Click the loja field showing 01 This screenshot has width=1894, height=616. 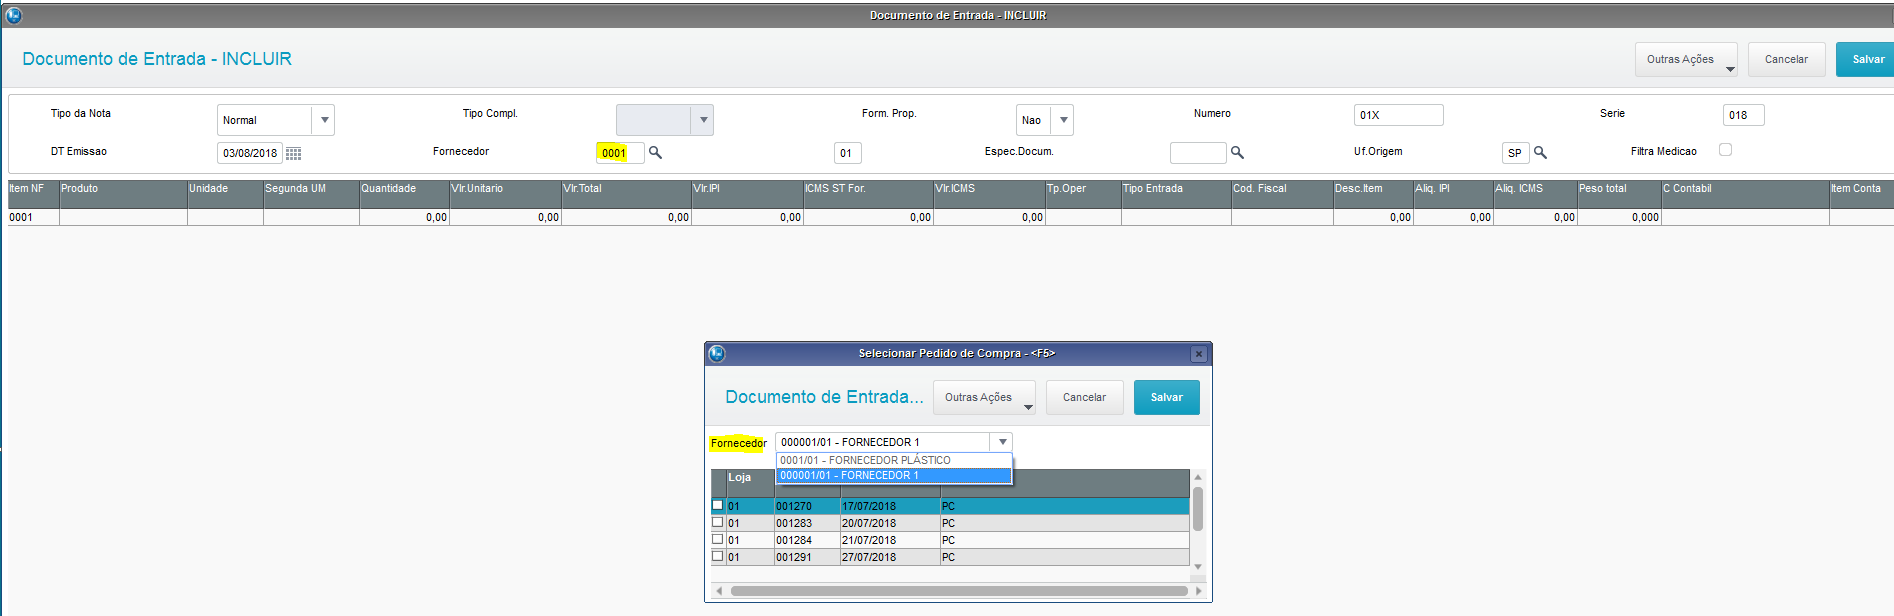click(847, 153)
